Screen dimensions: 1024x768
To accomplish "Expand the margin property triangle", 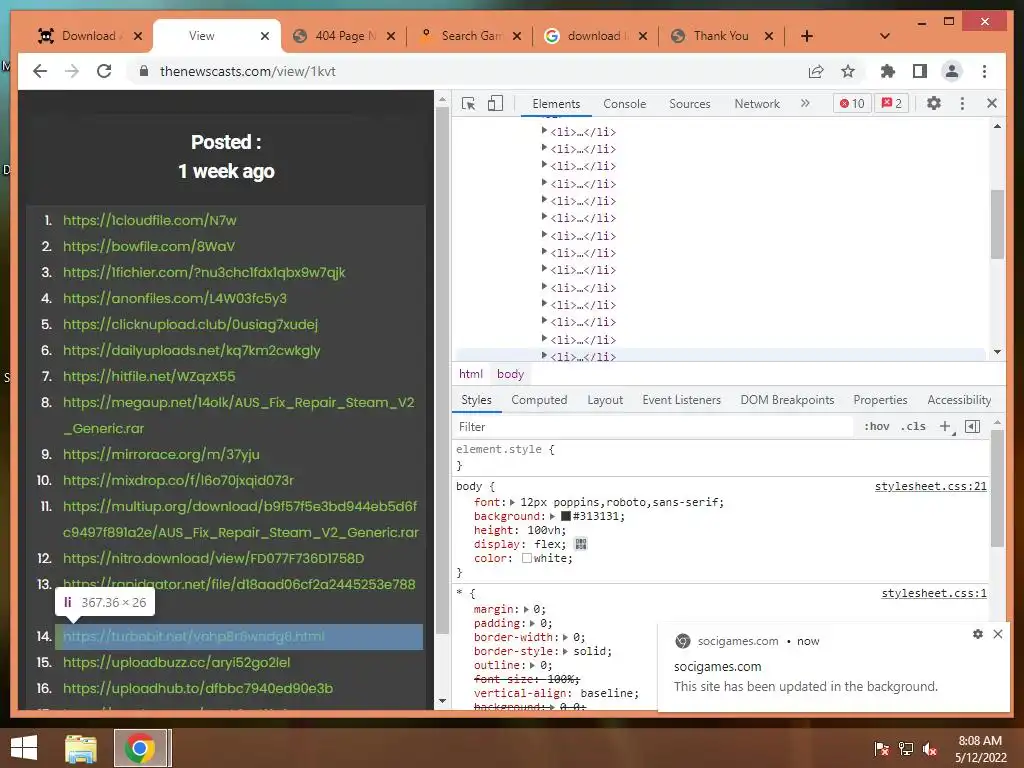I will (x=526, y=609).
